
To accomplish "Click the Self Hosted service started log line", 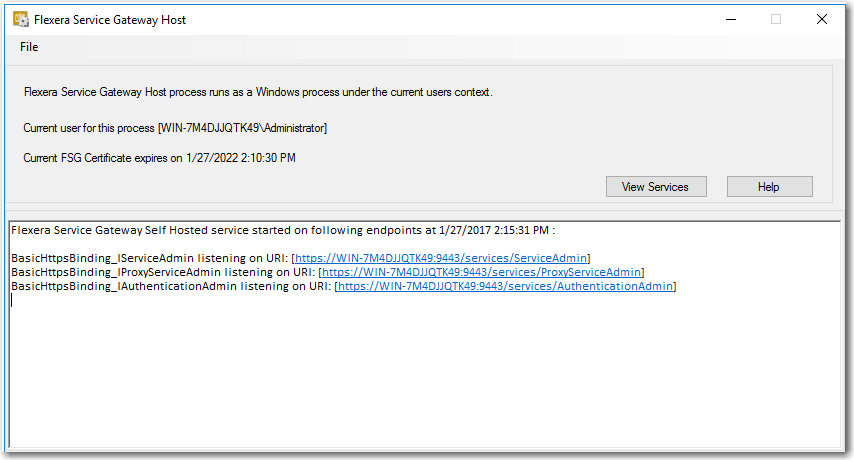I will [x=283, y=230].
